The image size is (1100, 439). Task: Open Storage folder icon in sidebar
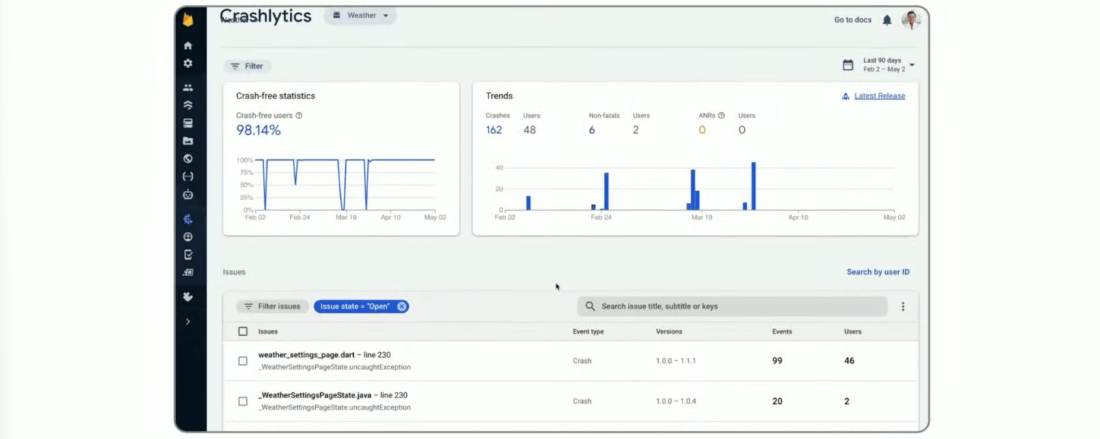click(x=187, y=141)
